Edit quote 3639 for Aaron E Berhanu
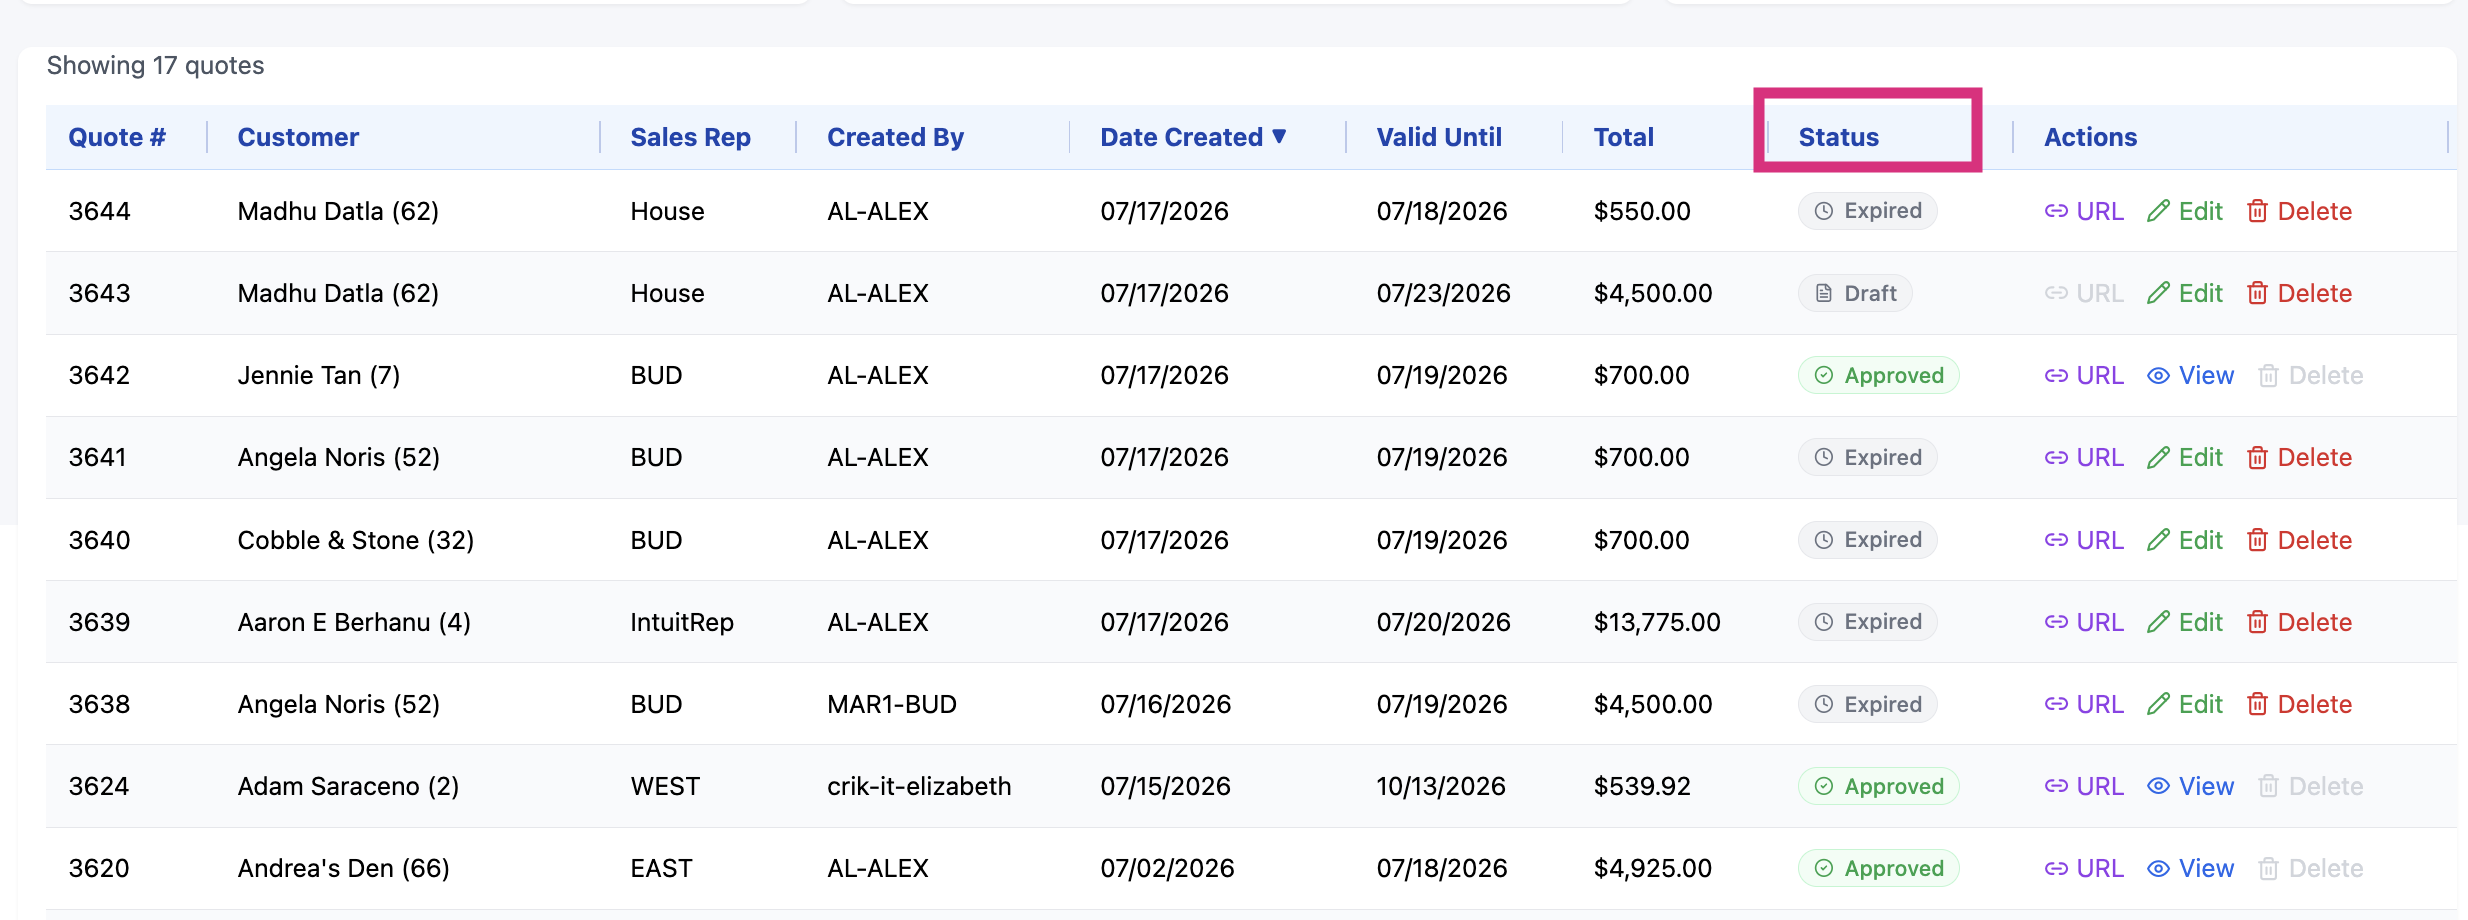 coord(2184,622)
